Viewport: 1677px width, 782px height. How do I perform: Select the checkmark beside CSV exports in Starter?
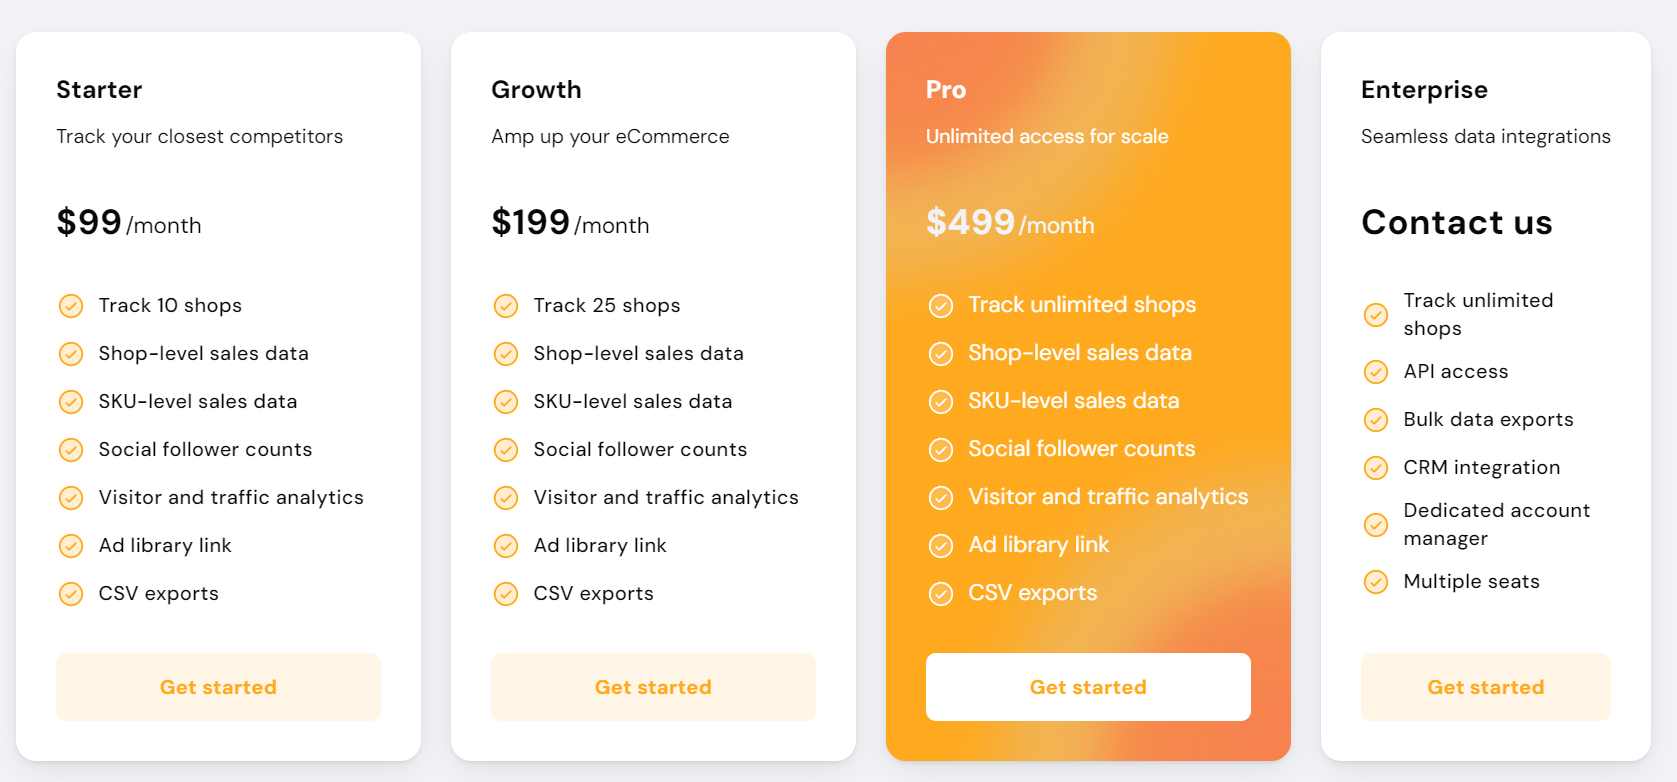[x=71, y=593]
